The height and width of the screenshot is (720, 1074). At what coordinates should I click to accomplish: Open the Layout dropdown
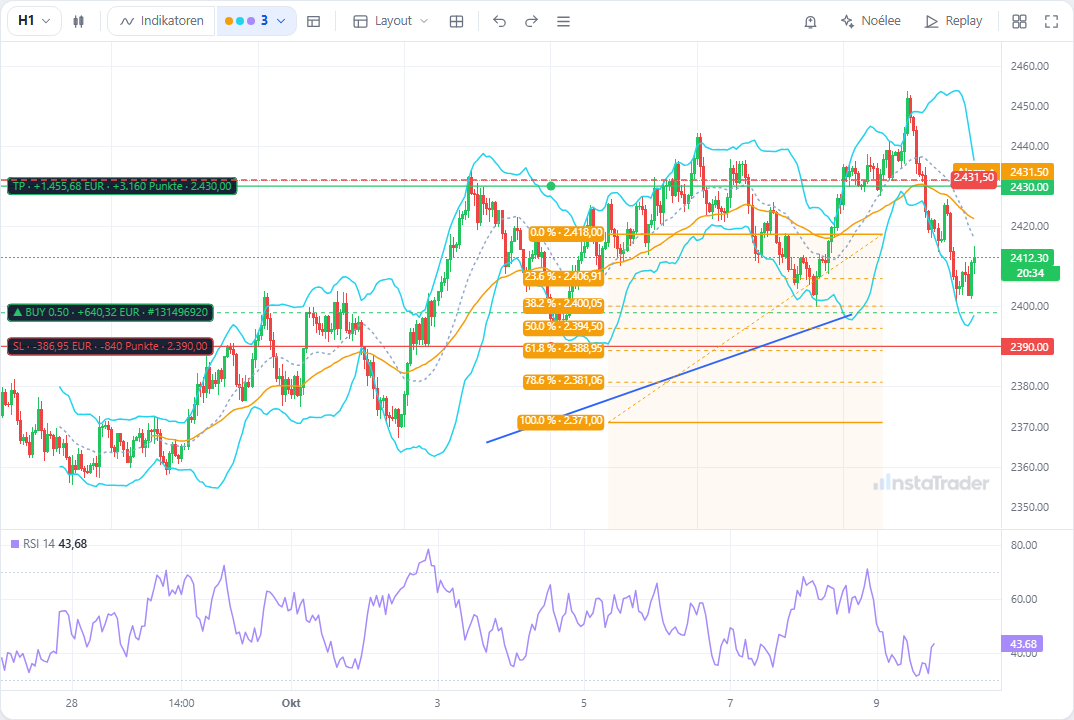390,21
